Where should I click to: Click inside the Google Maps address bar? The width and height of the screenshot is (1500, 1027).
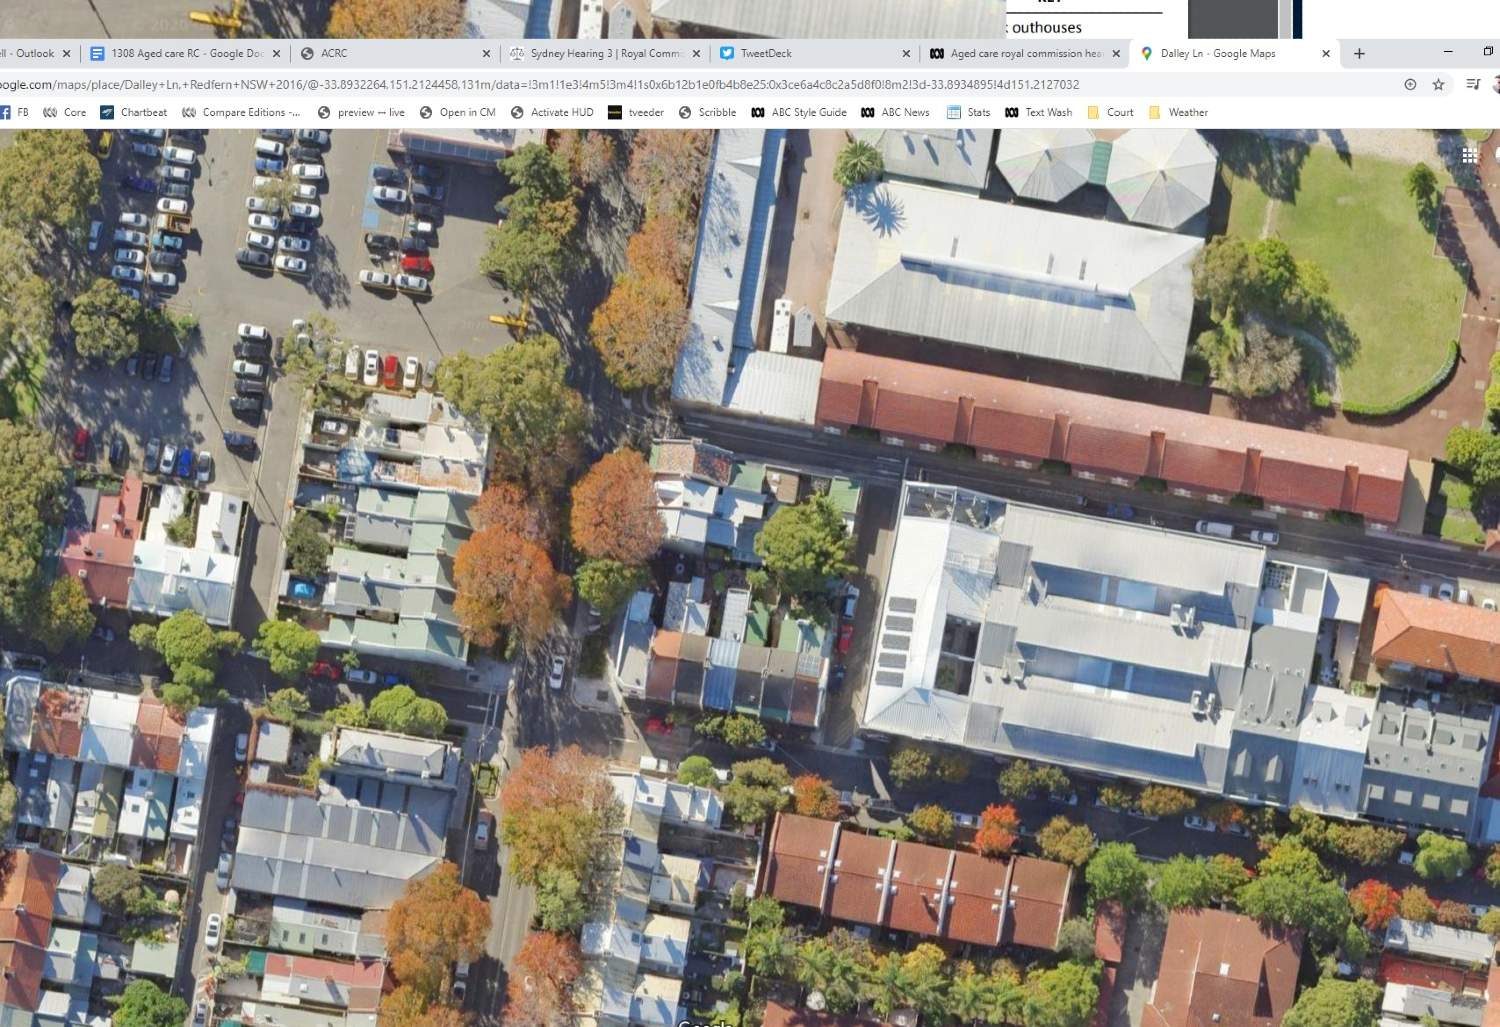pyautogui.click(x=600, y=85)
